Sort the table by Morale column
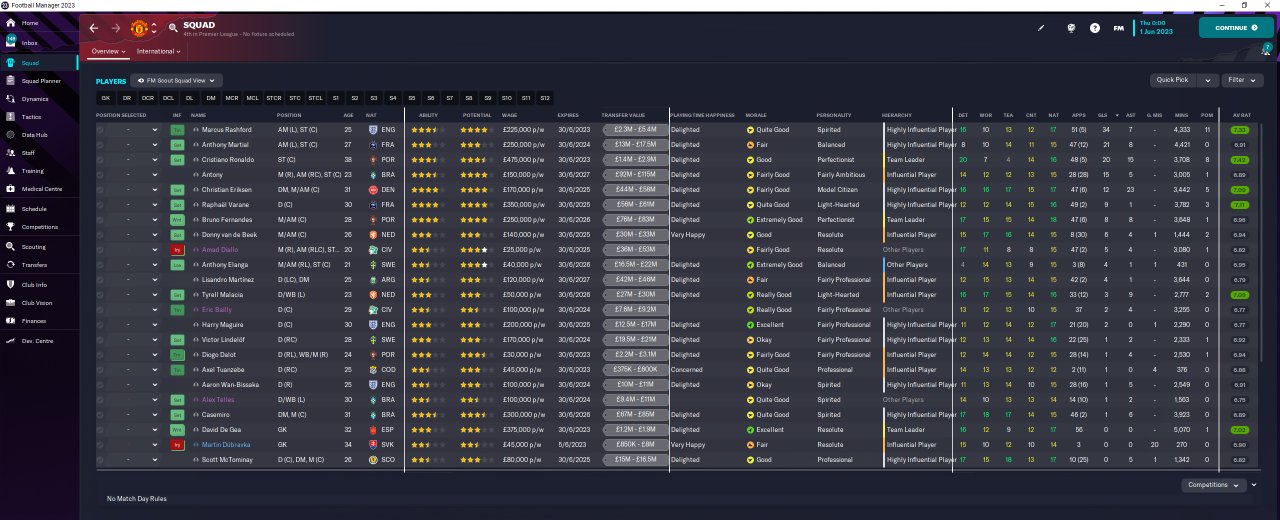Screen dimensions: 1280x520 click(x=757, y=115)
